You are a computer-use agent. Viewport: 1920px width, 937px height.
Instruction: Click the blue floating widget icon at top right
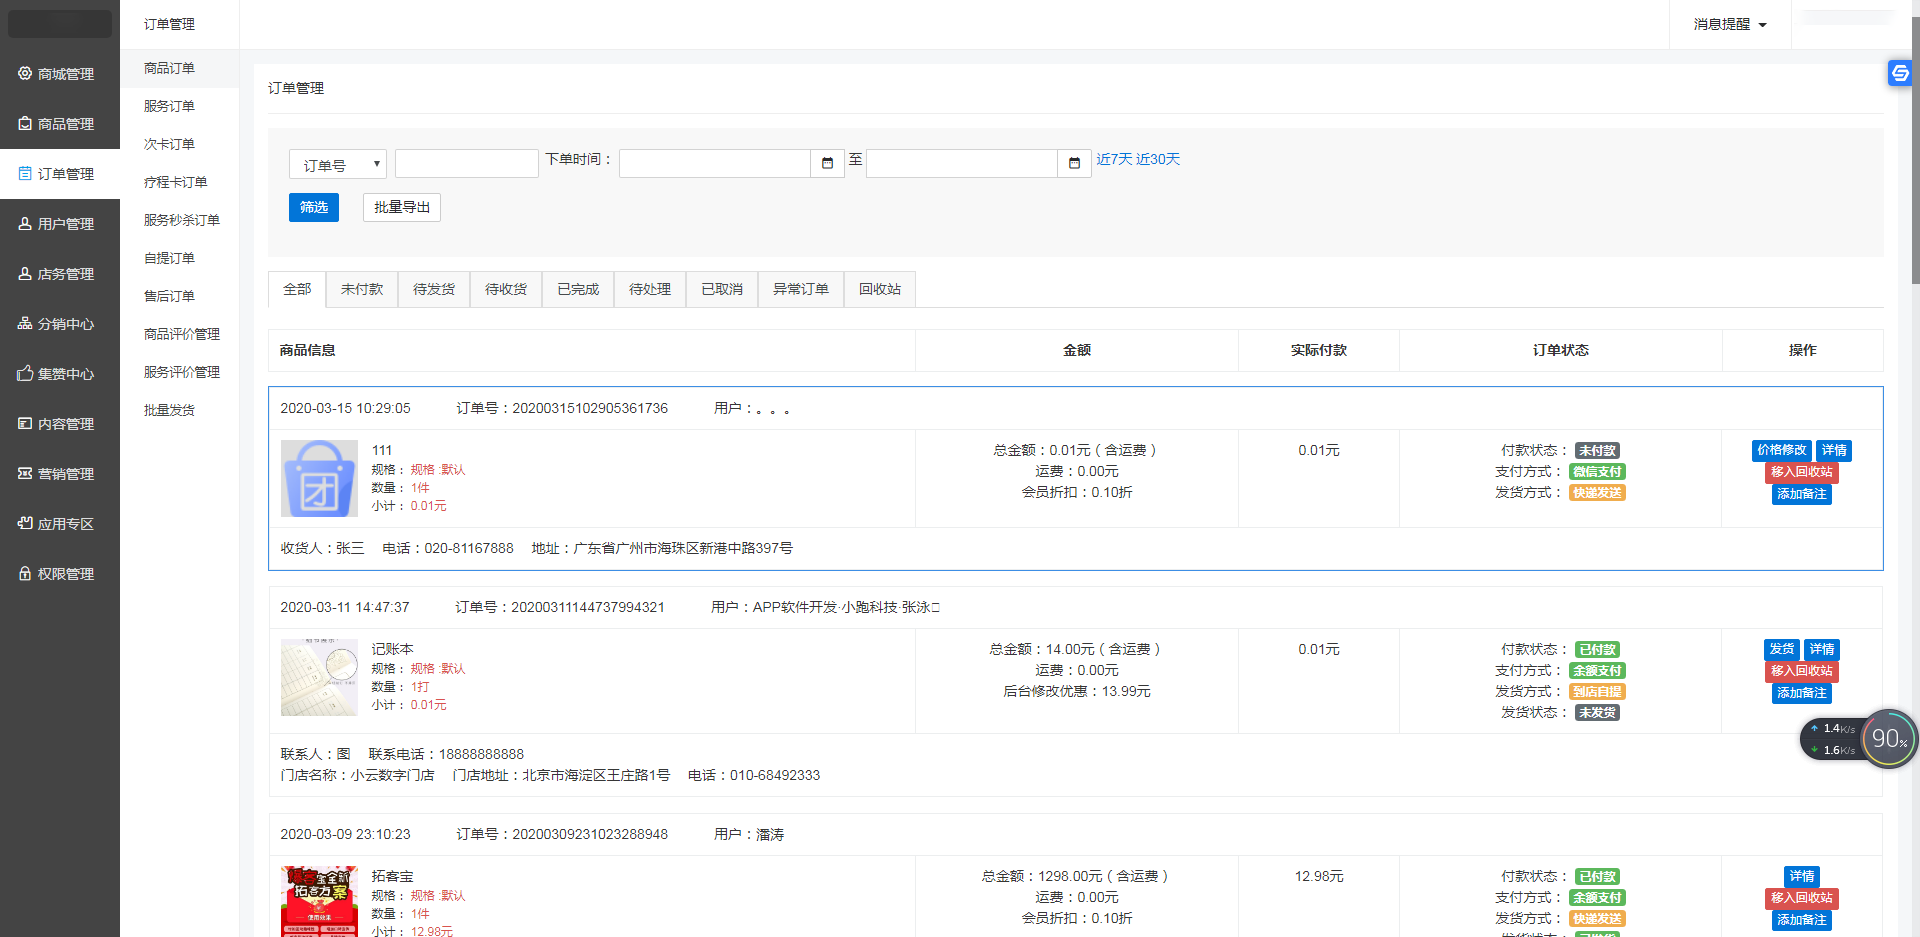(x=1899, y=73)
